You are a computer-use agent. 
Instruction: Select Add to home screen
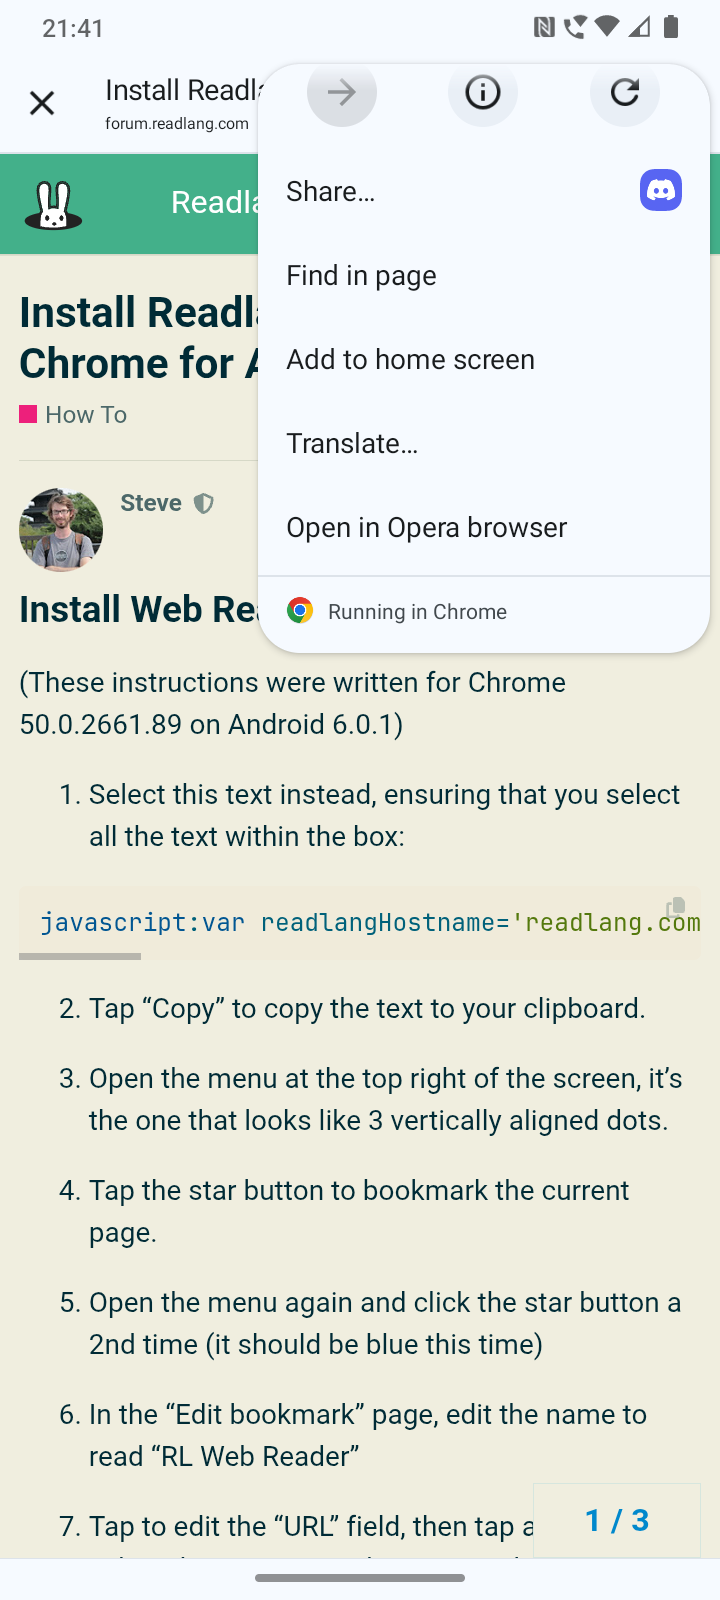coord(410,359)
